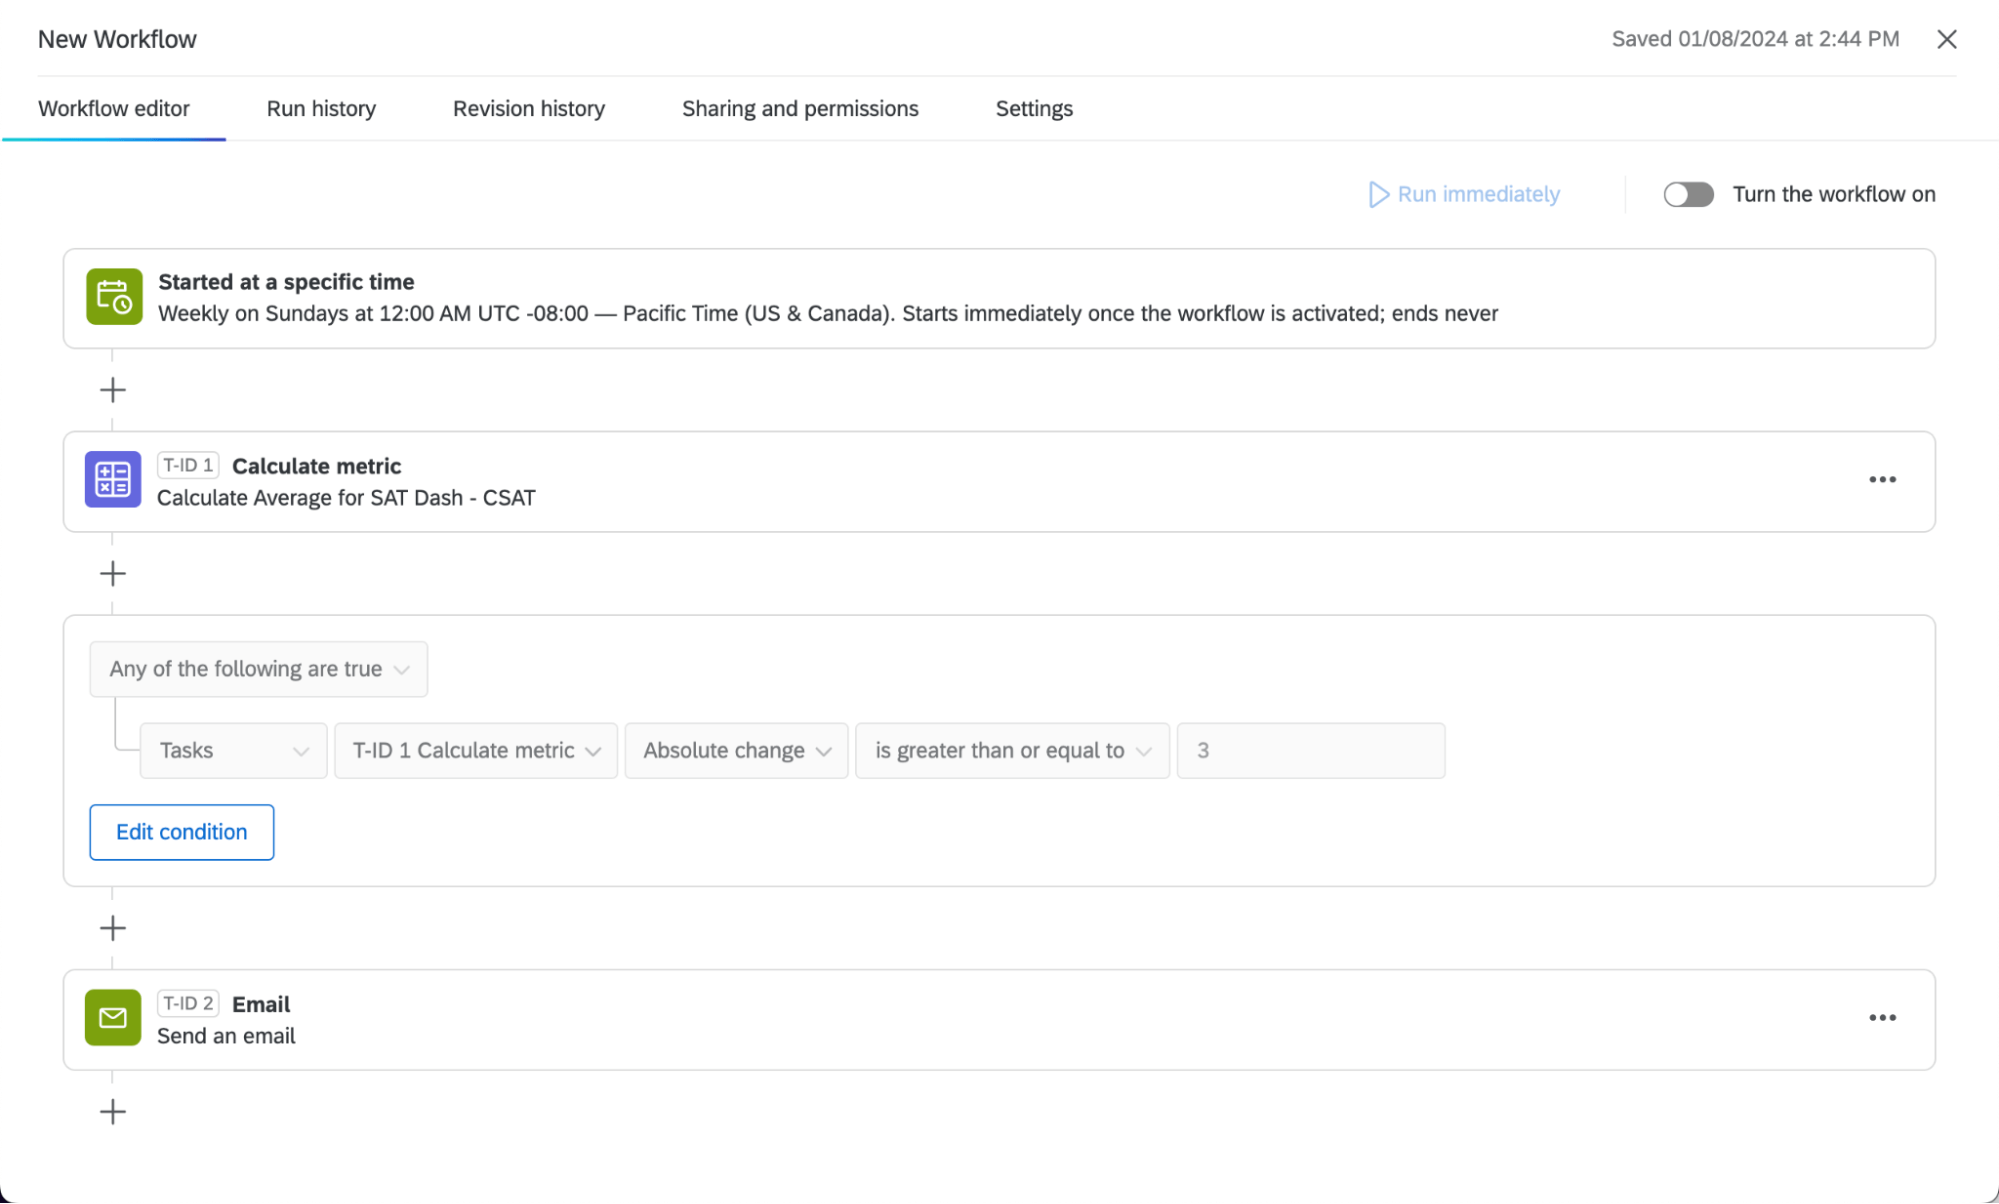Screen dimensions: 1999x1204
Task: Open the Sharing and permissions tab
Action: click(x=800, y=108)
